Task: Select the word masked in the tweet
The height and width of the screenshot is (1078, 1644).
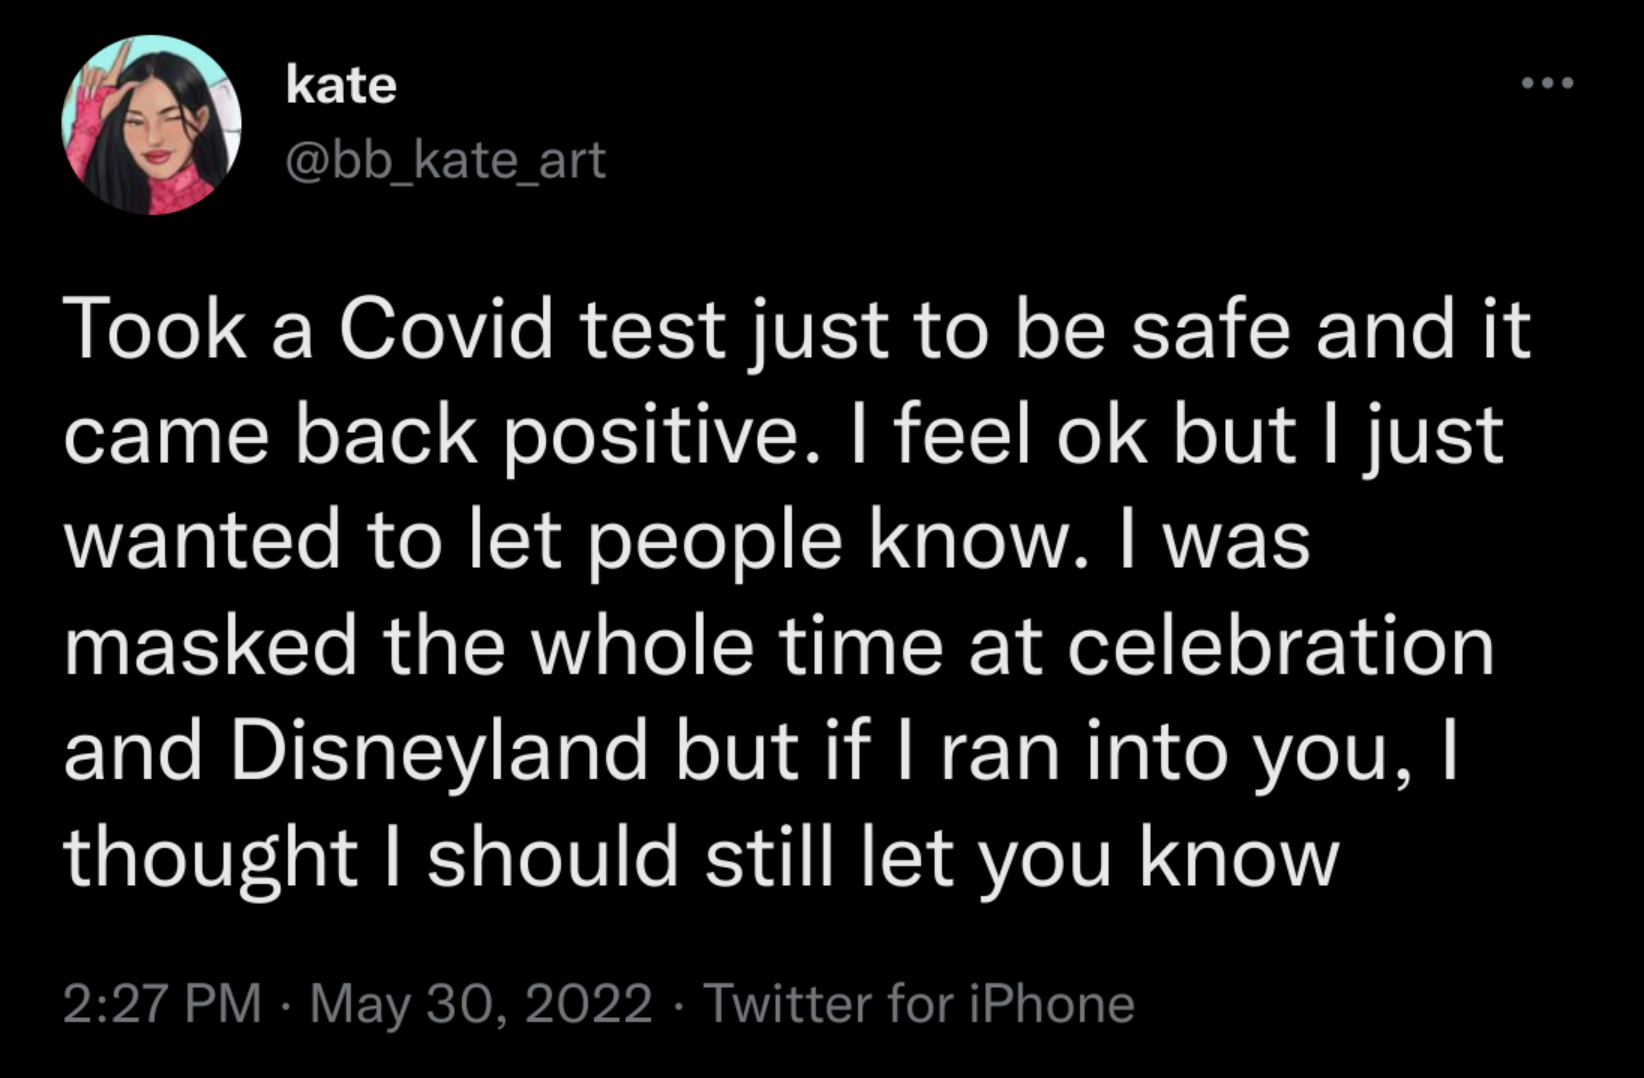Action: (211, 645)
